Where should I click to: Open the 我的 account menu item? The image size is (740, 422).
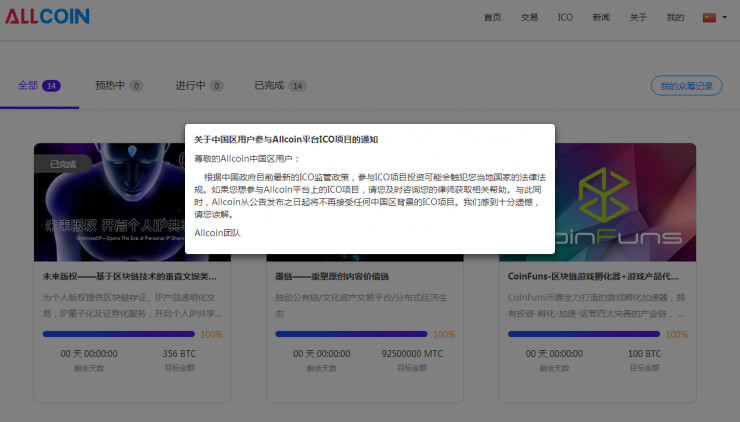click(675, 17)
